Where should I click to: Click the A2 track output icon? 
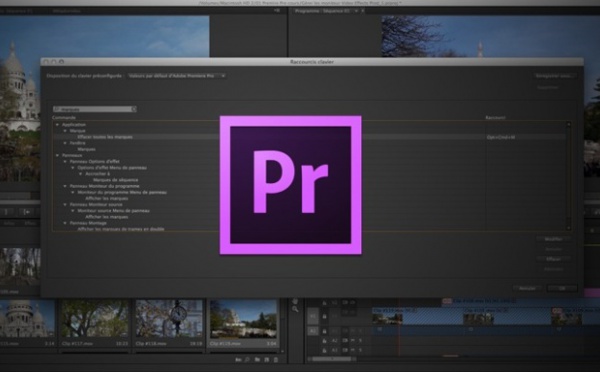point(345,340)
